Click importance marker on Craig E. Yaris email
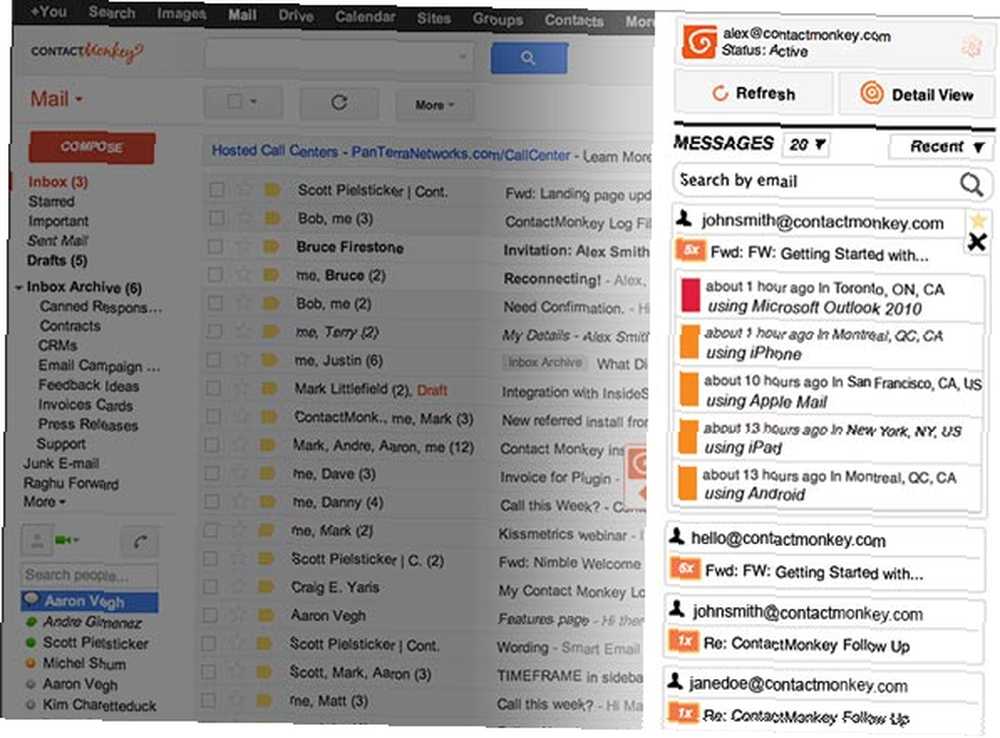This screenshot has width=1000, height=738. coord(265,587)
